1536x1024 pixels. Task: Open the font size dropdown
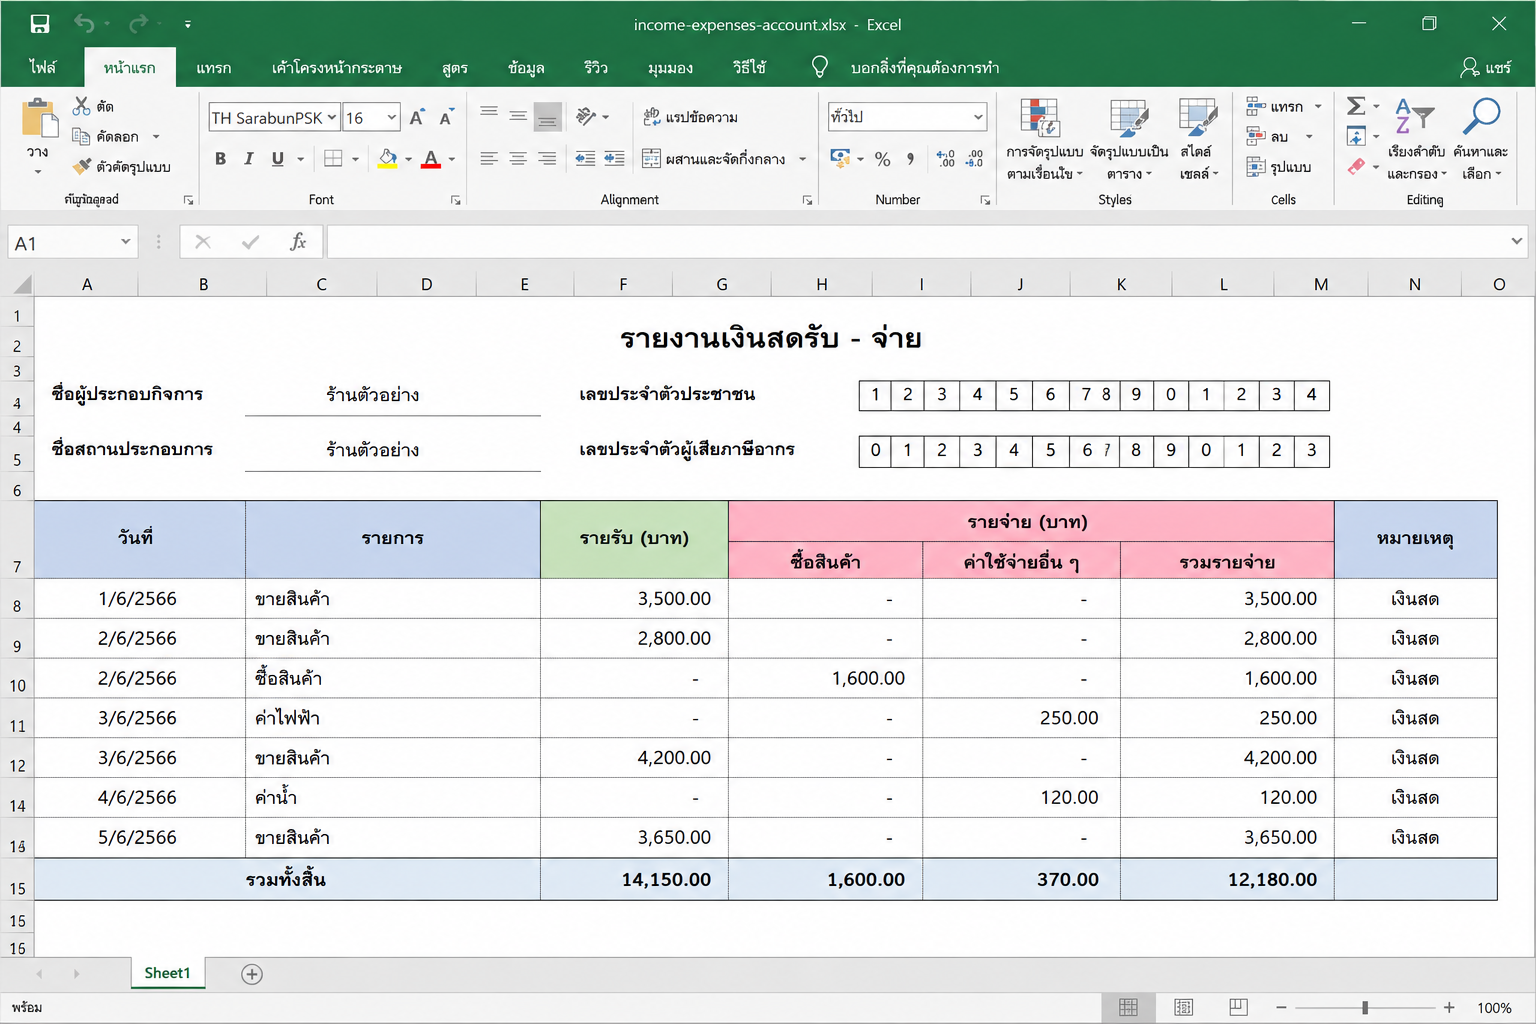[392, 117]
